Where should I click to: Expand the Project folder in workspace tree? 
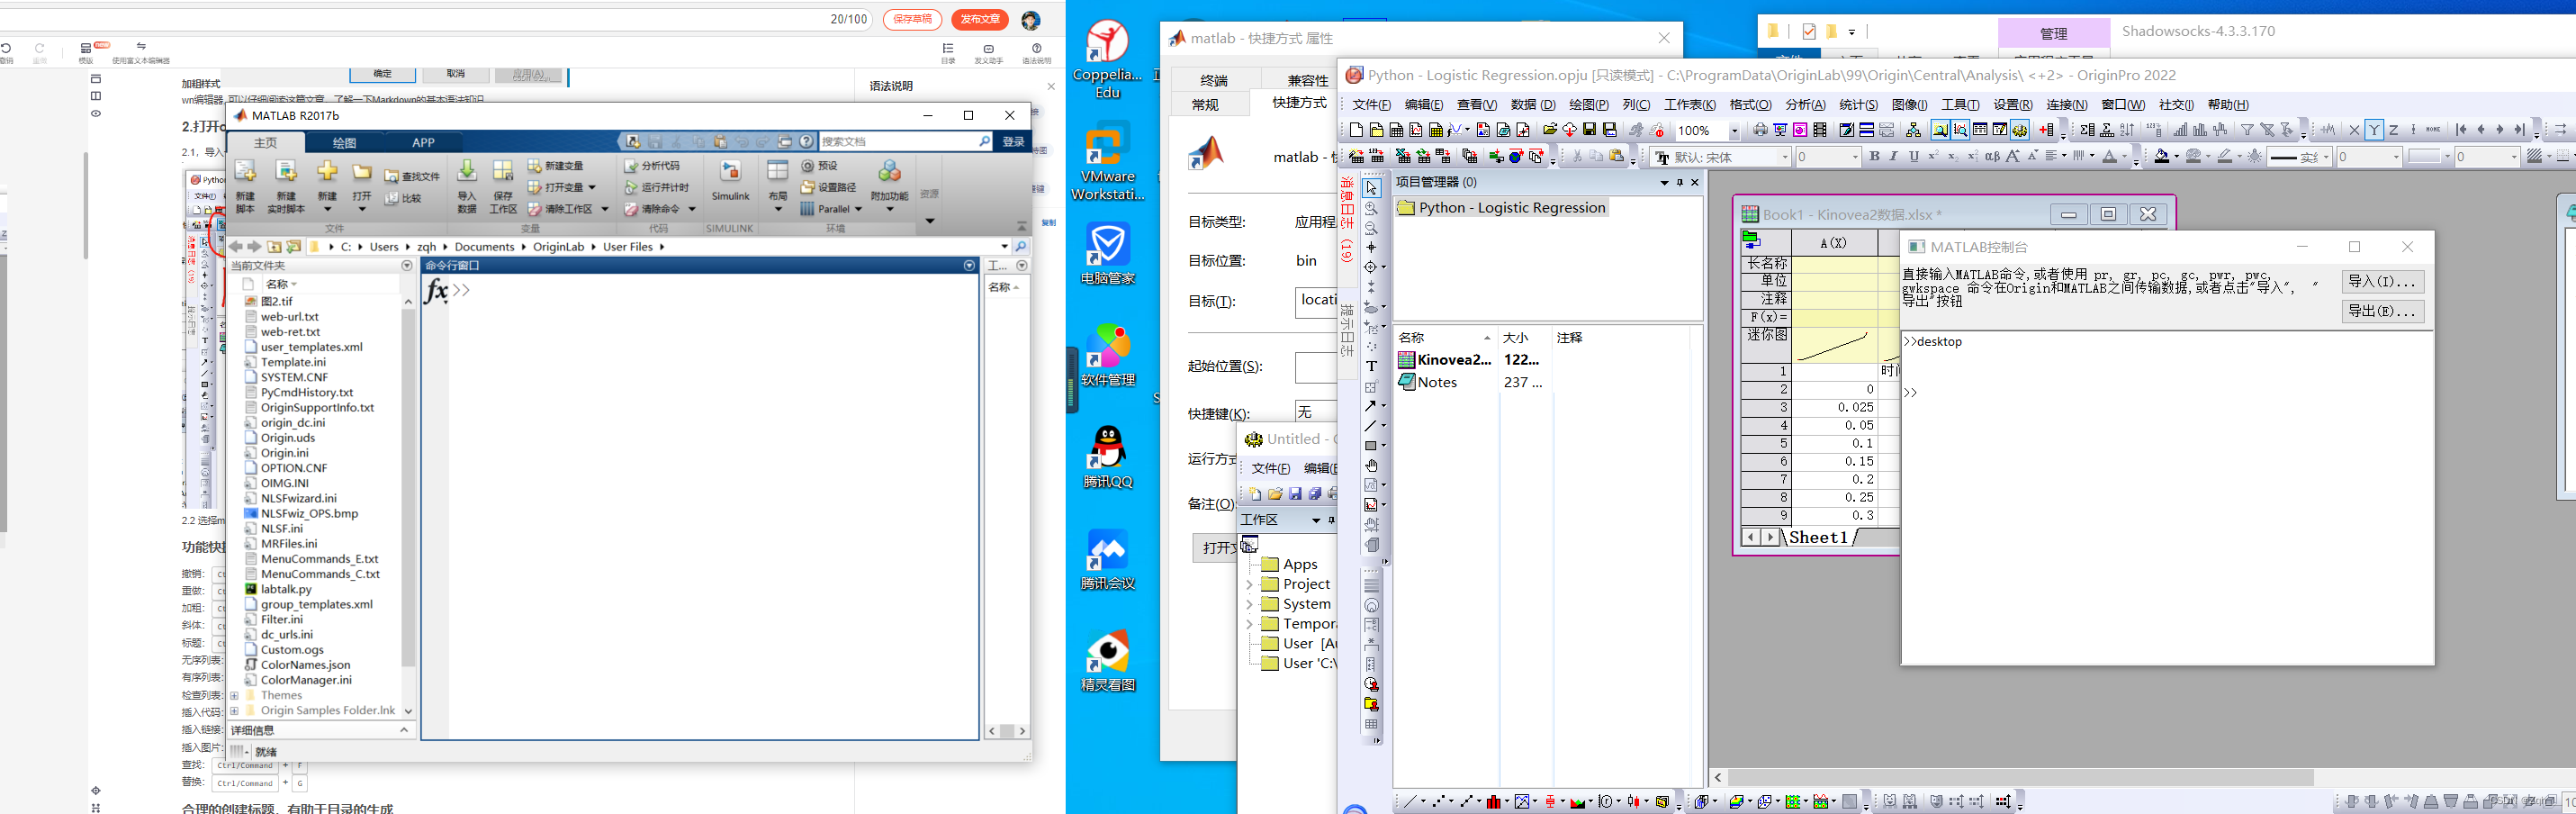pos(1249,584)
